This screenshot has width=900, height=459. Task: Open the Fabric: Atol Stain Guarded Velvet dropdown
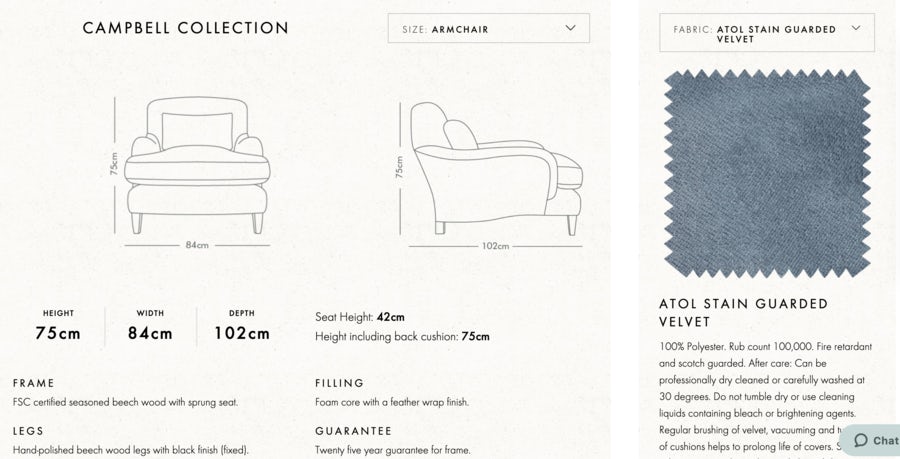coord(766,33)
